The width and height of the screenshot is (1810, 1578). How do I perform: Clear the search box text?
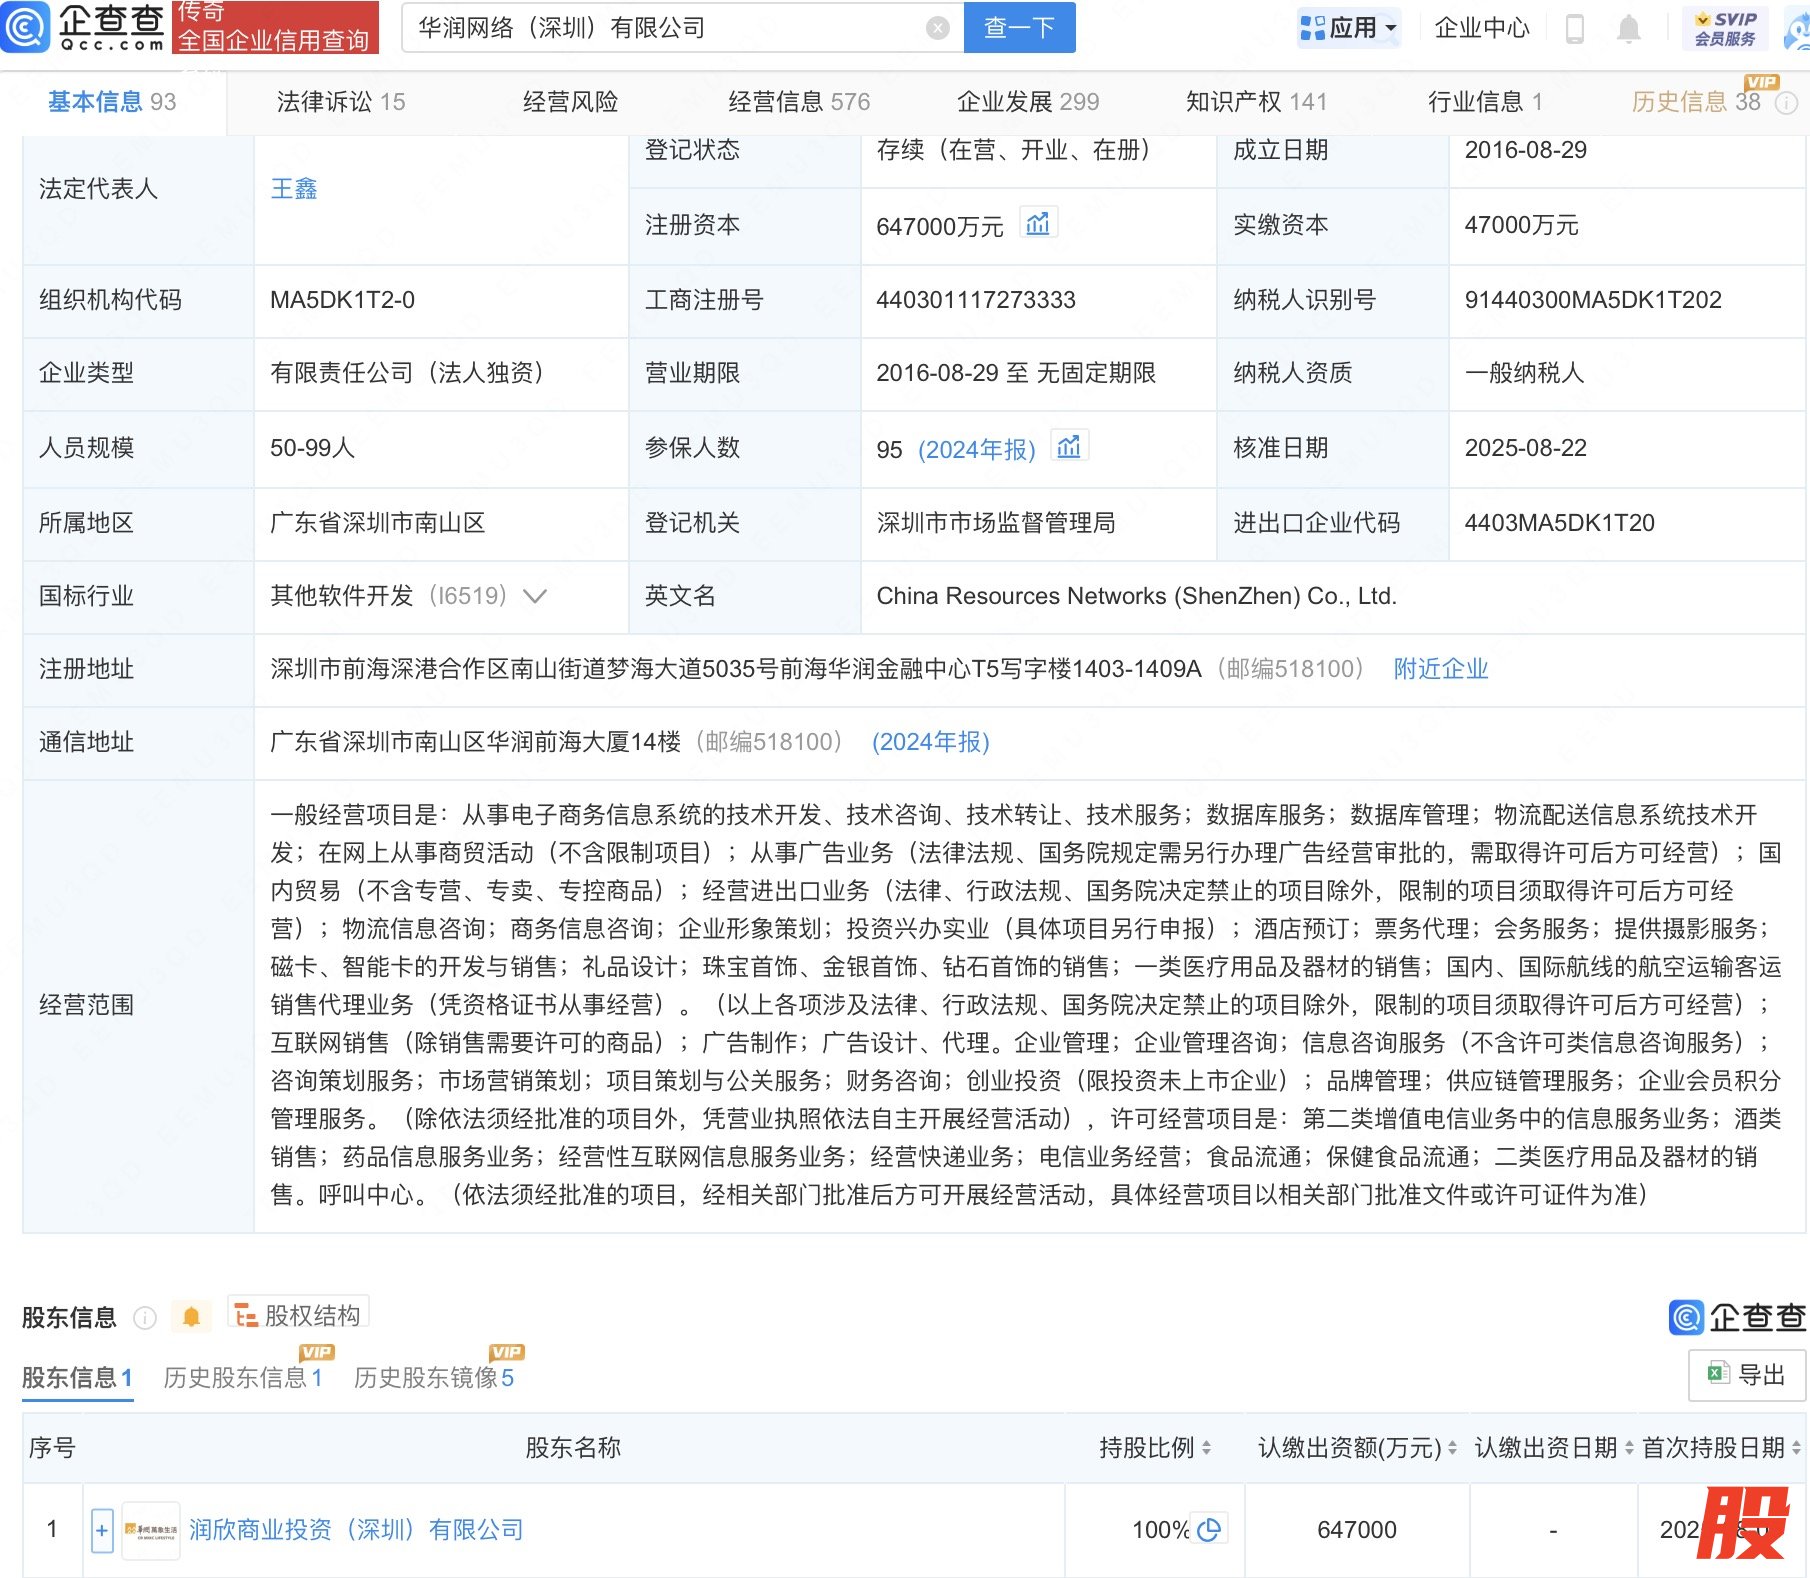(x=937, y=28)
